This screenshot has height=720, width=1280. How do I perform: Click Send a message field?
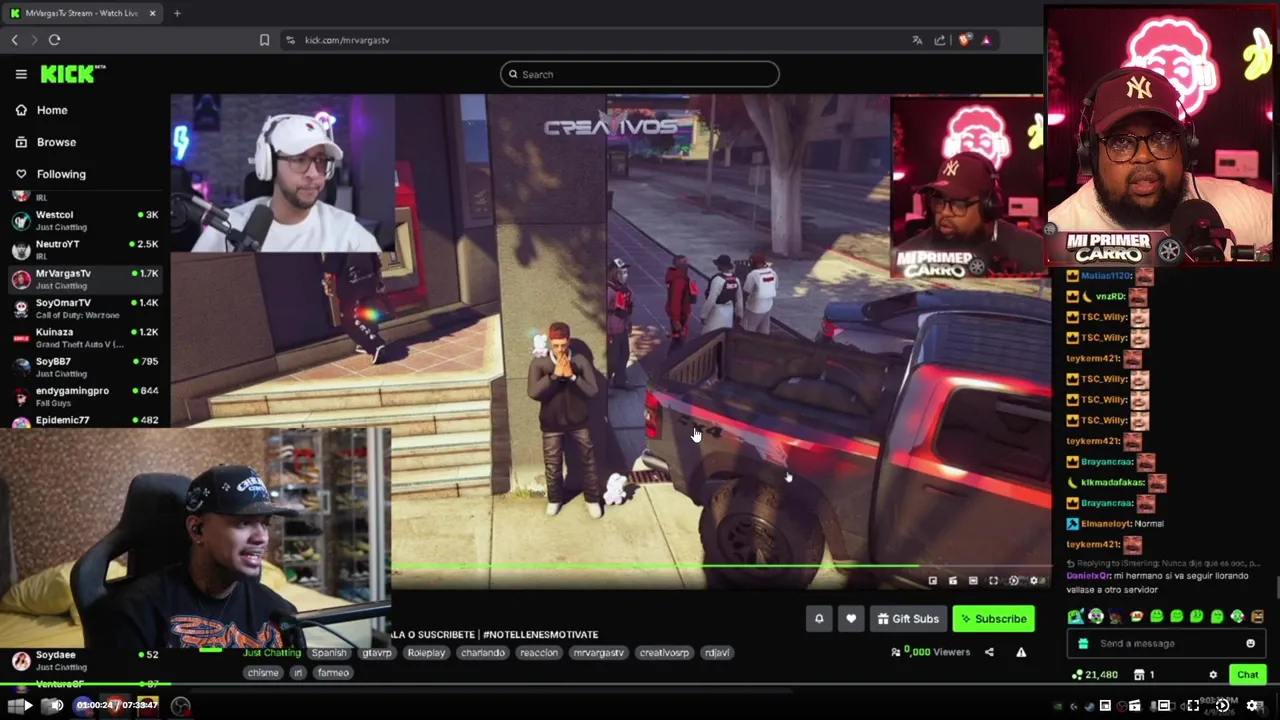coord(1165,644)
